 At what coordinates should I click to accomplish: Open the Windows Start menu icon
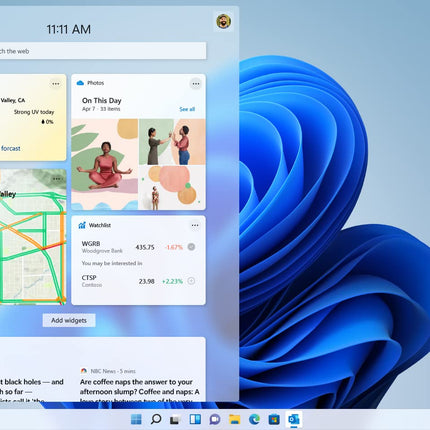click(136, 419)
